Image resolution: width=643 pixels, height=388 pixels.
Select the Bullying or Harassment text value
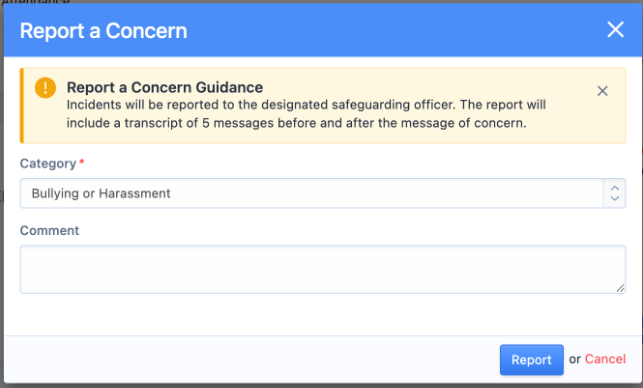point(101,193)
